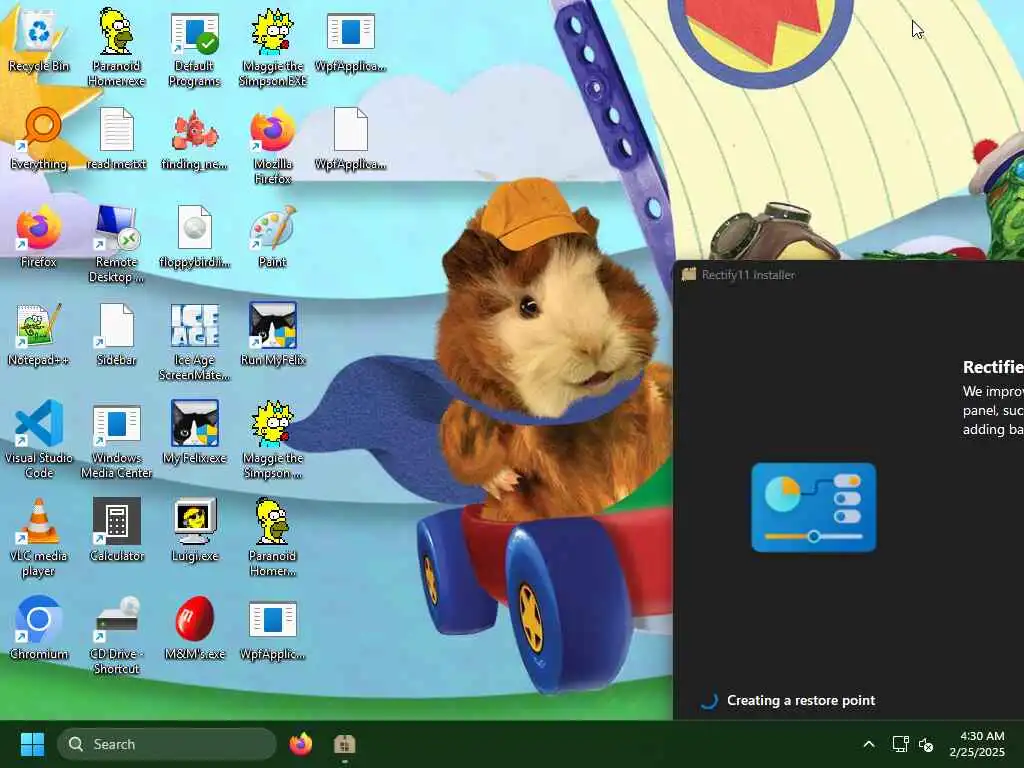The image size is (1024, 768).
Task: Open the Recycle Bin desktop icon
Action: [x=39, y=40]
